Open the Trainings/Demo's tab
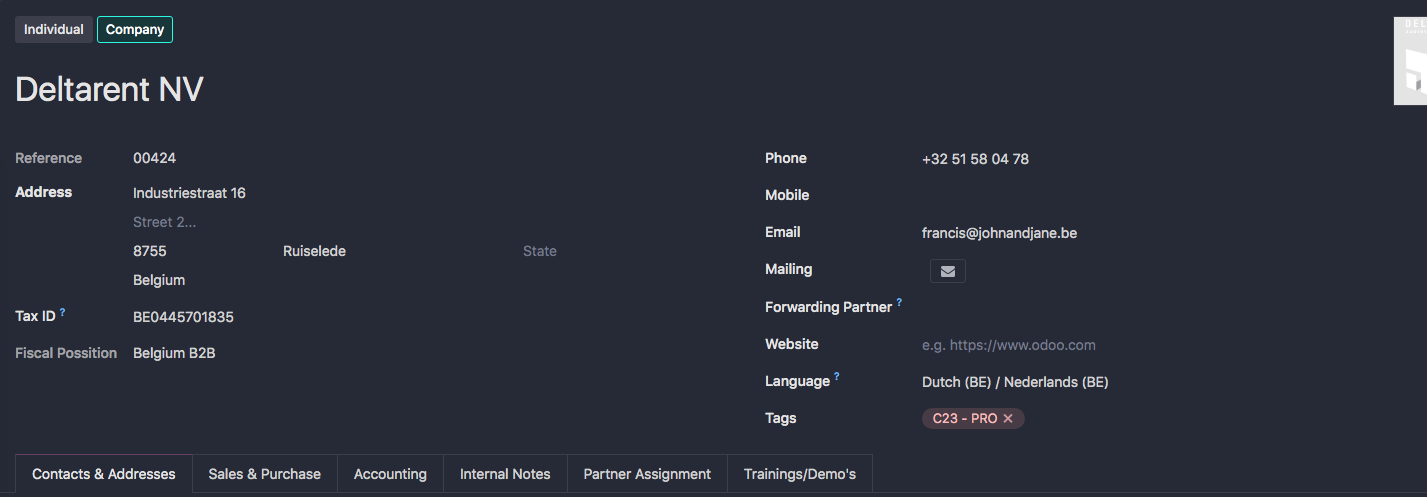Screen dimensions: 1427x497 pyautogui.click(x=799, y=474)
